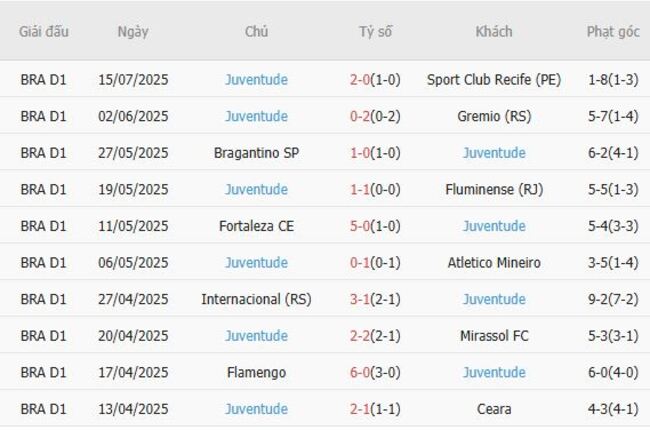The height and width of the screenshot is (430, 650).
Task: Click the 2-0 score on 15/07/2025
Action: click(361, 79)
